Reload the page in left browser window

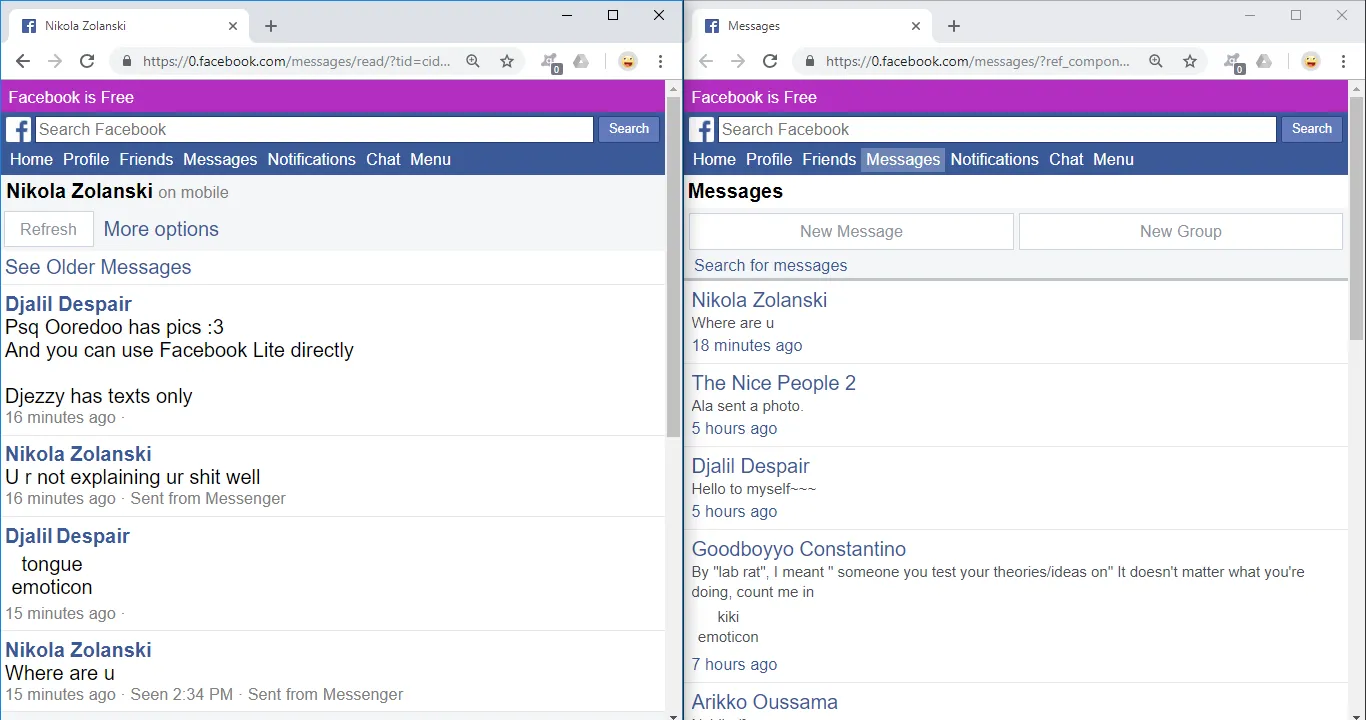coord(87,61)
